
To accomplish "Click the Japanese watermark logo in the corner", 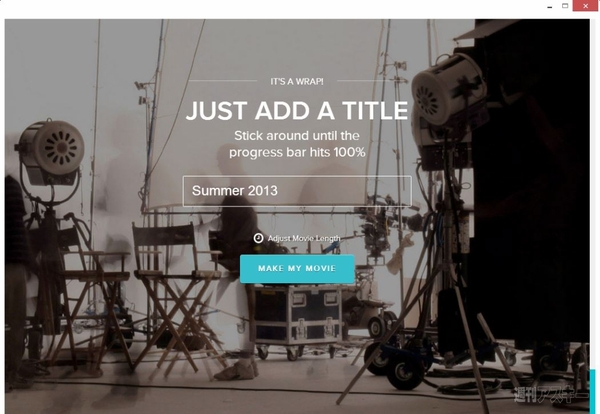I will pos(550,394).
